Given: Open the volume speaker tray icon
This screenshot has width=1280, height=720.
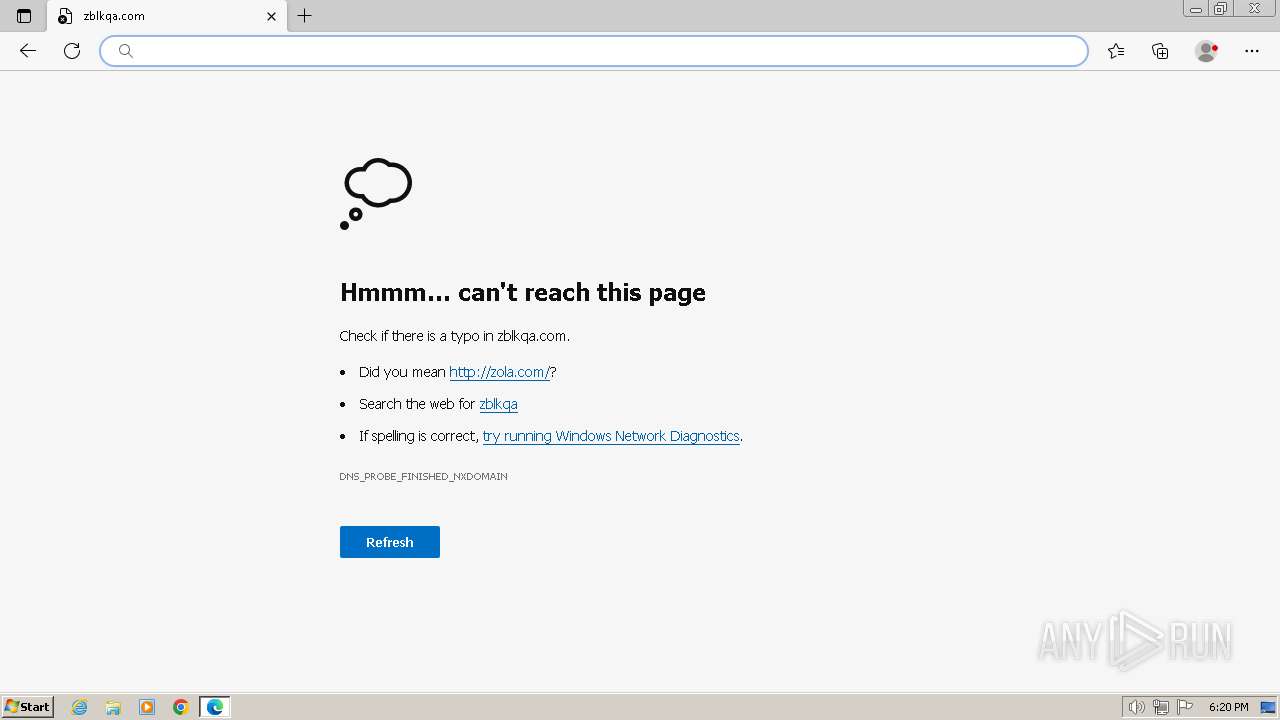Looking at the screenshot, I should 1136,707.
